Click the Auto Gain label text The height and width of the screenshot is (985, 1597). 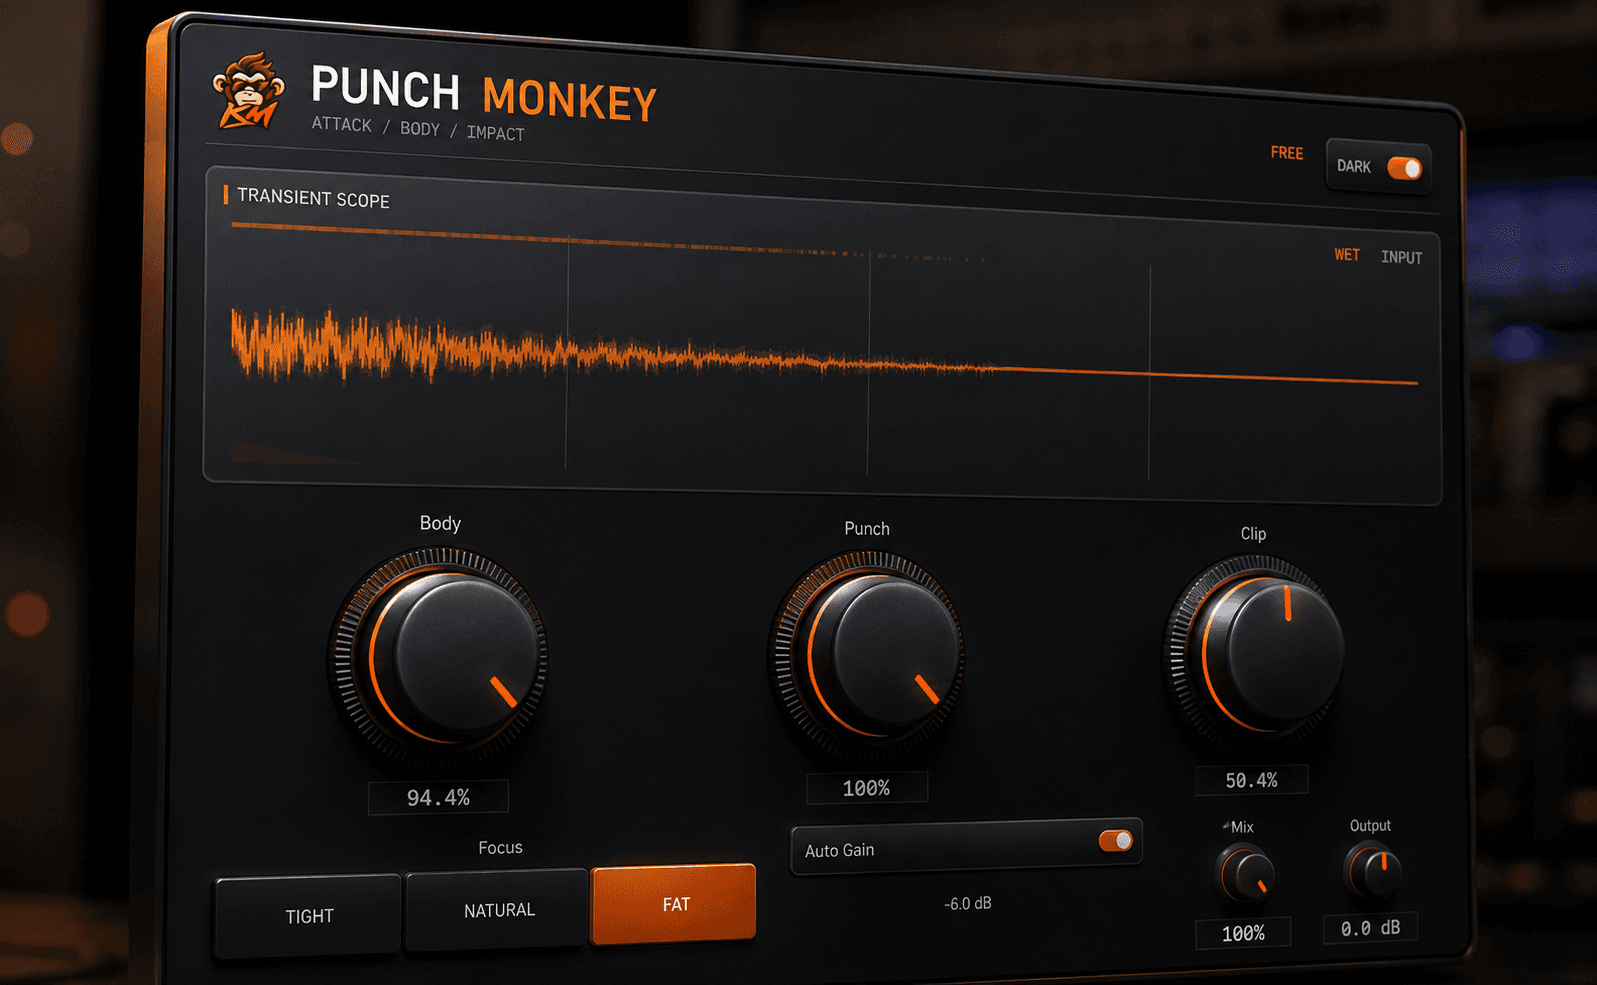click(x=839, y=850)
